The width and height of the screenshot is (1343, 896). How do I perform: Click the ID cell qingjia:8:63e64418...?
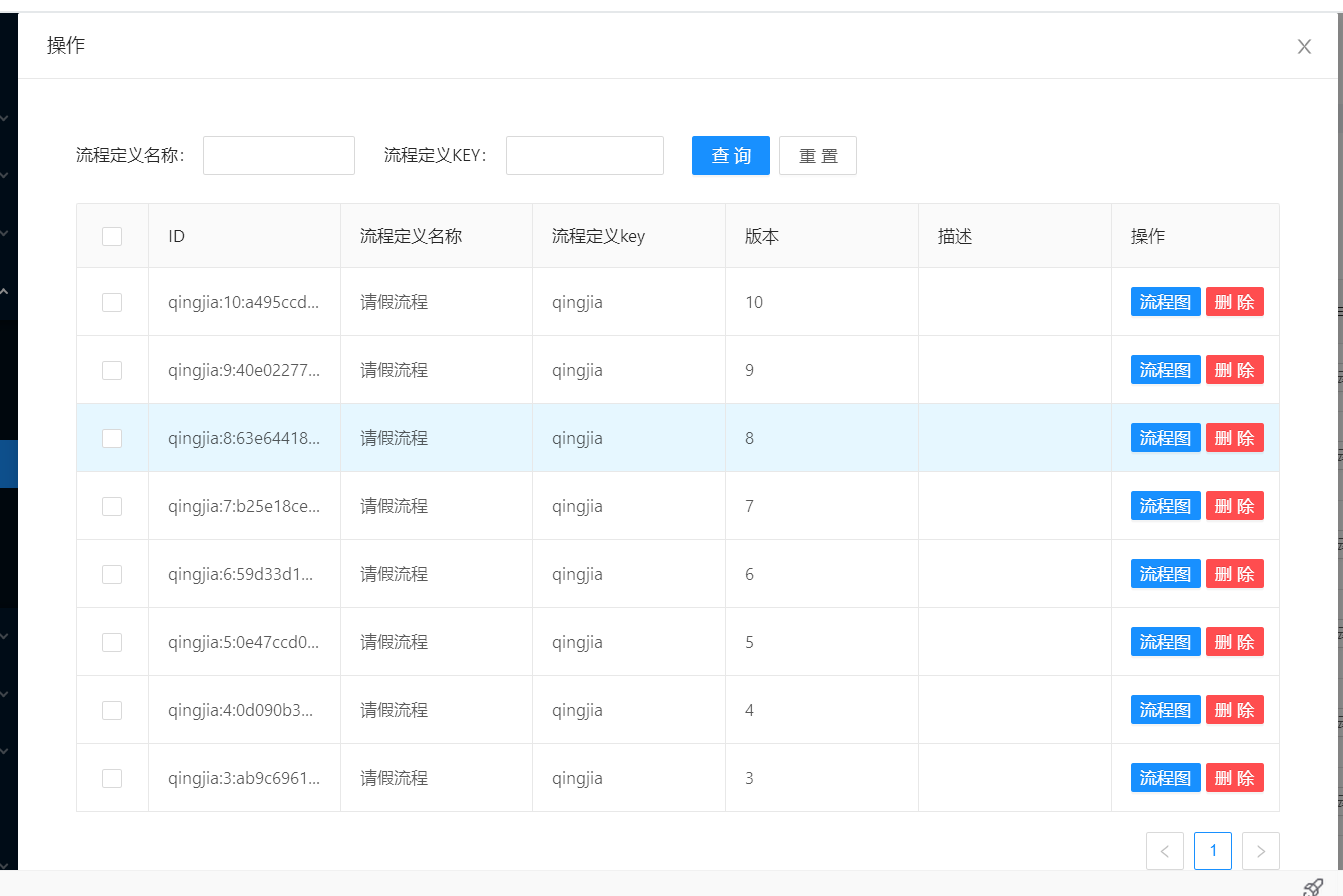pyautogui.click(x=244, y=438)
